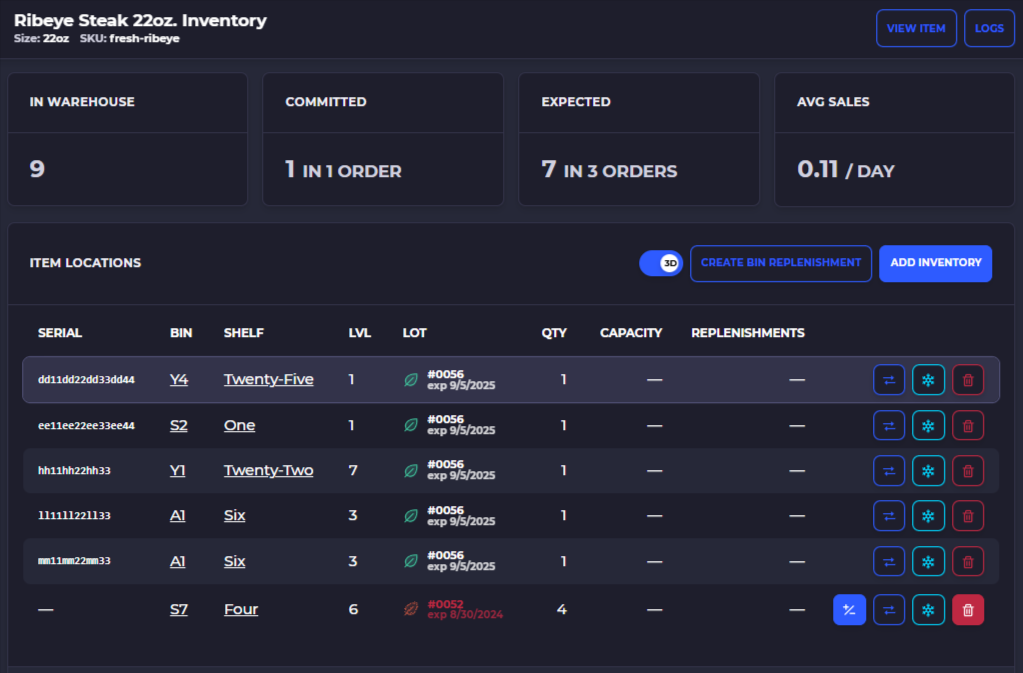Click transfer icon for serial dd11dd22dd33dd44
This screenshot has height=673, width=1023.
[x=889, y=380]
